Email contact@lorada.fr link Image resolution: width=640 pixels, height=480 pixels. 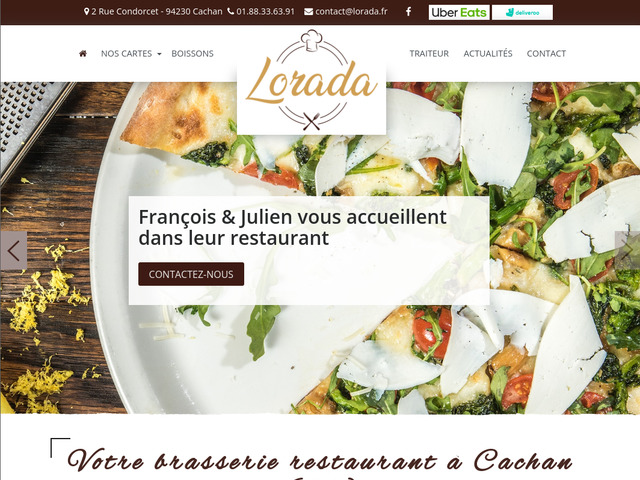tap(351, 11)
